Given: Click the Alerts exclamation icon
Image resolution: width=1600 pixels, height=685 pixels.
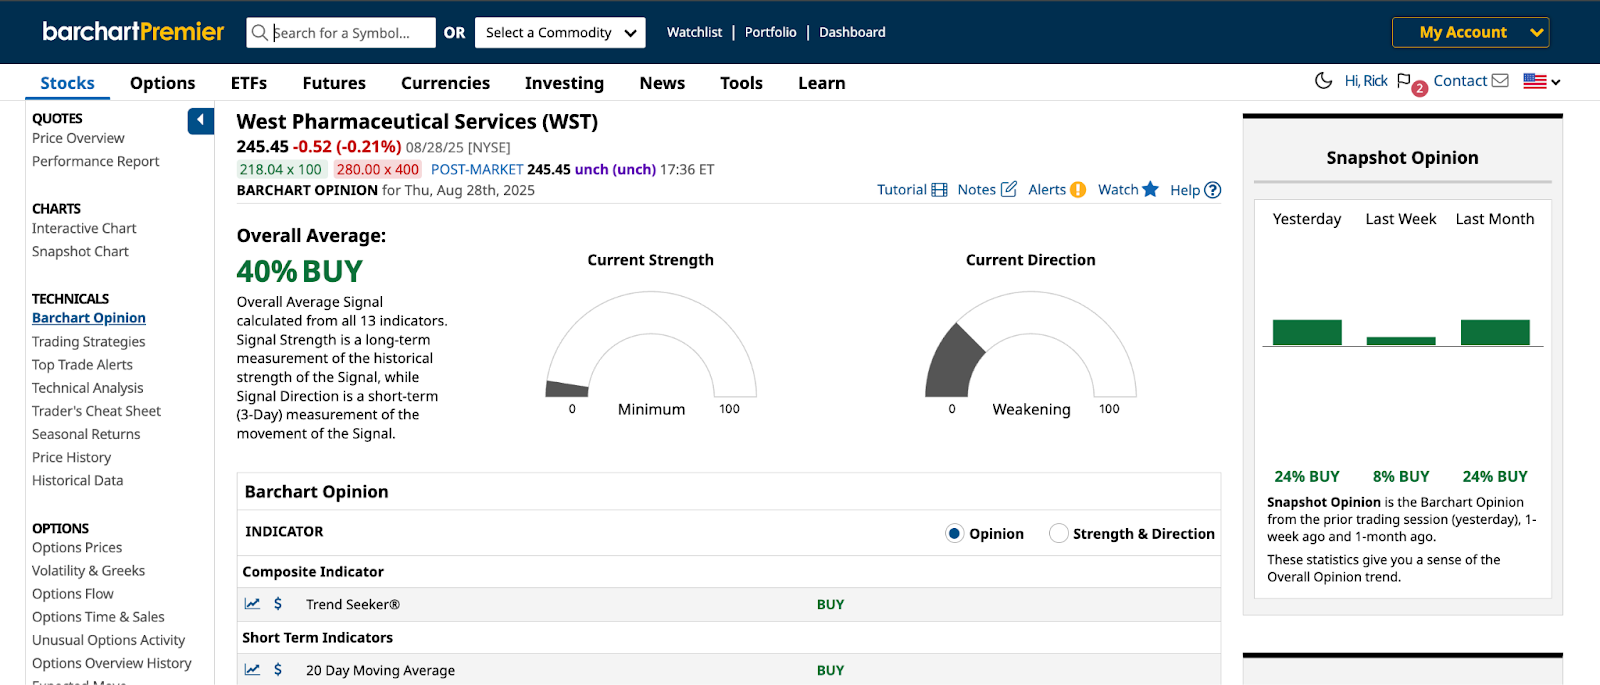Looking at the screenshot, I should pyautogui.click(x=1078, y=190).
